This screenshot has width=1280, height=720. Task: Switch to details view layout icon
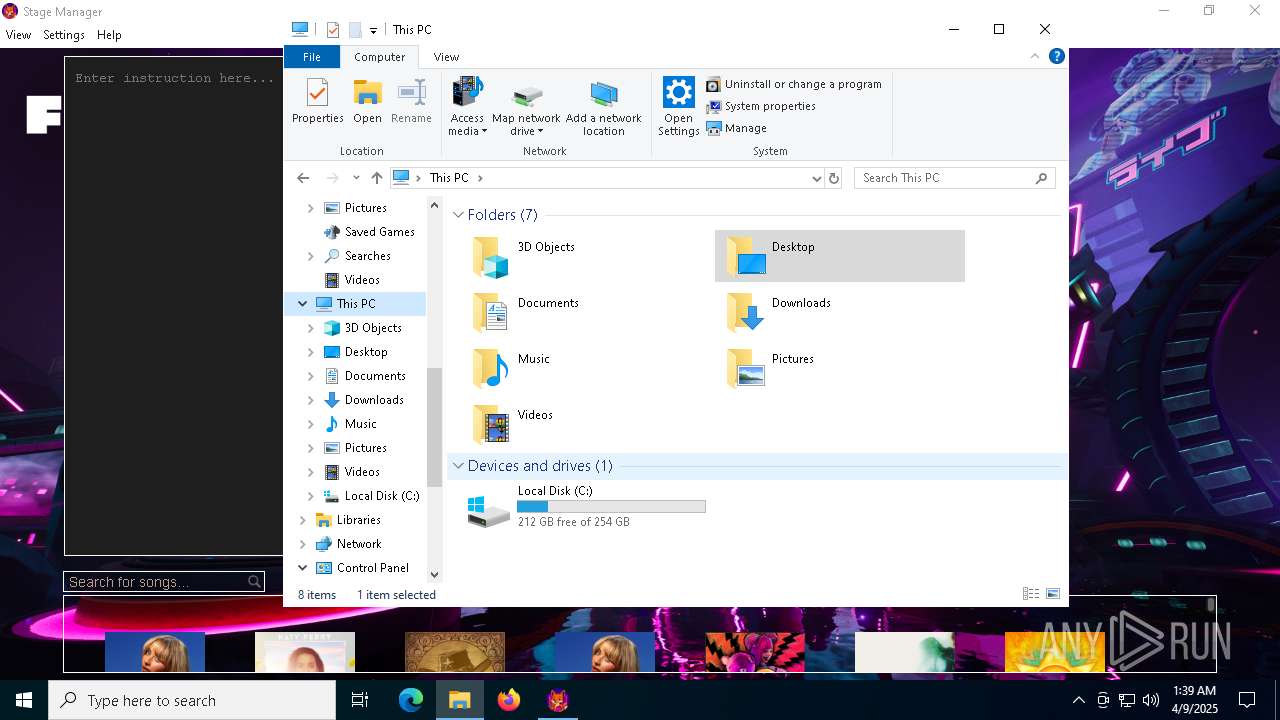[x=1031, y=594]
